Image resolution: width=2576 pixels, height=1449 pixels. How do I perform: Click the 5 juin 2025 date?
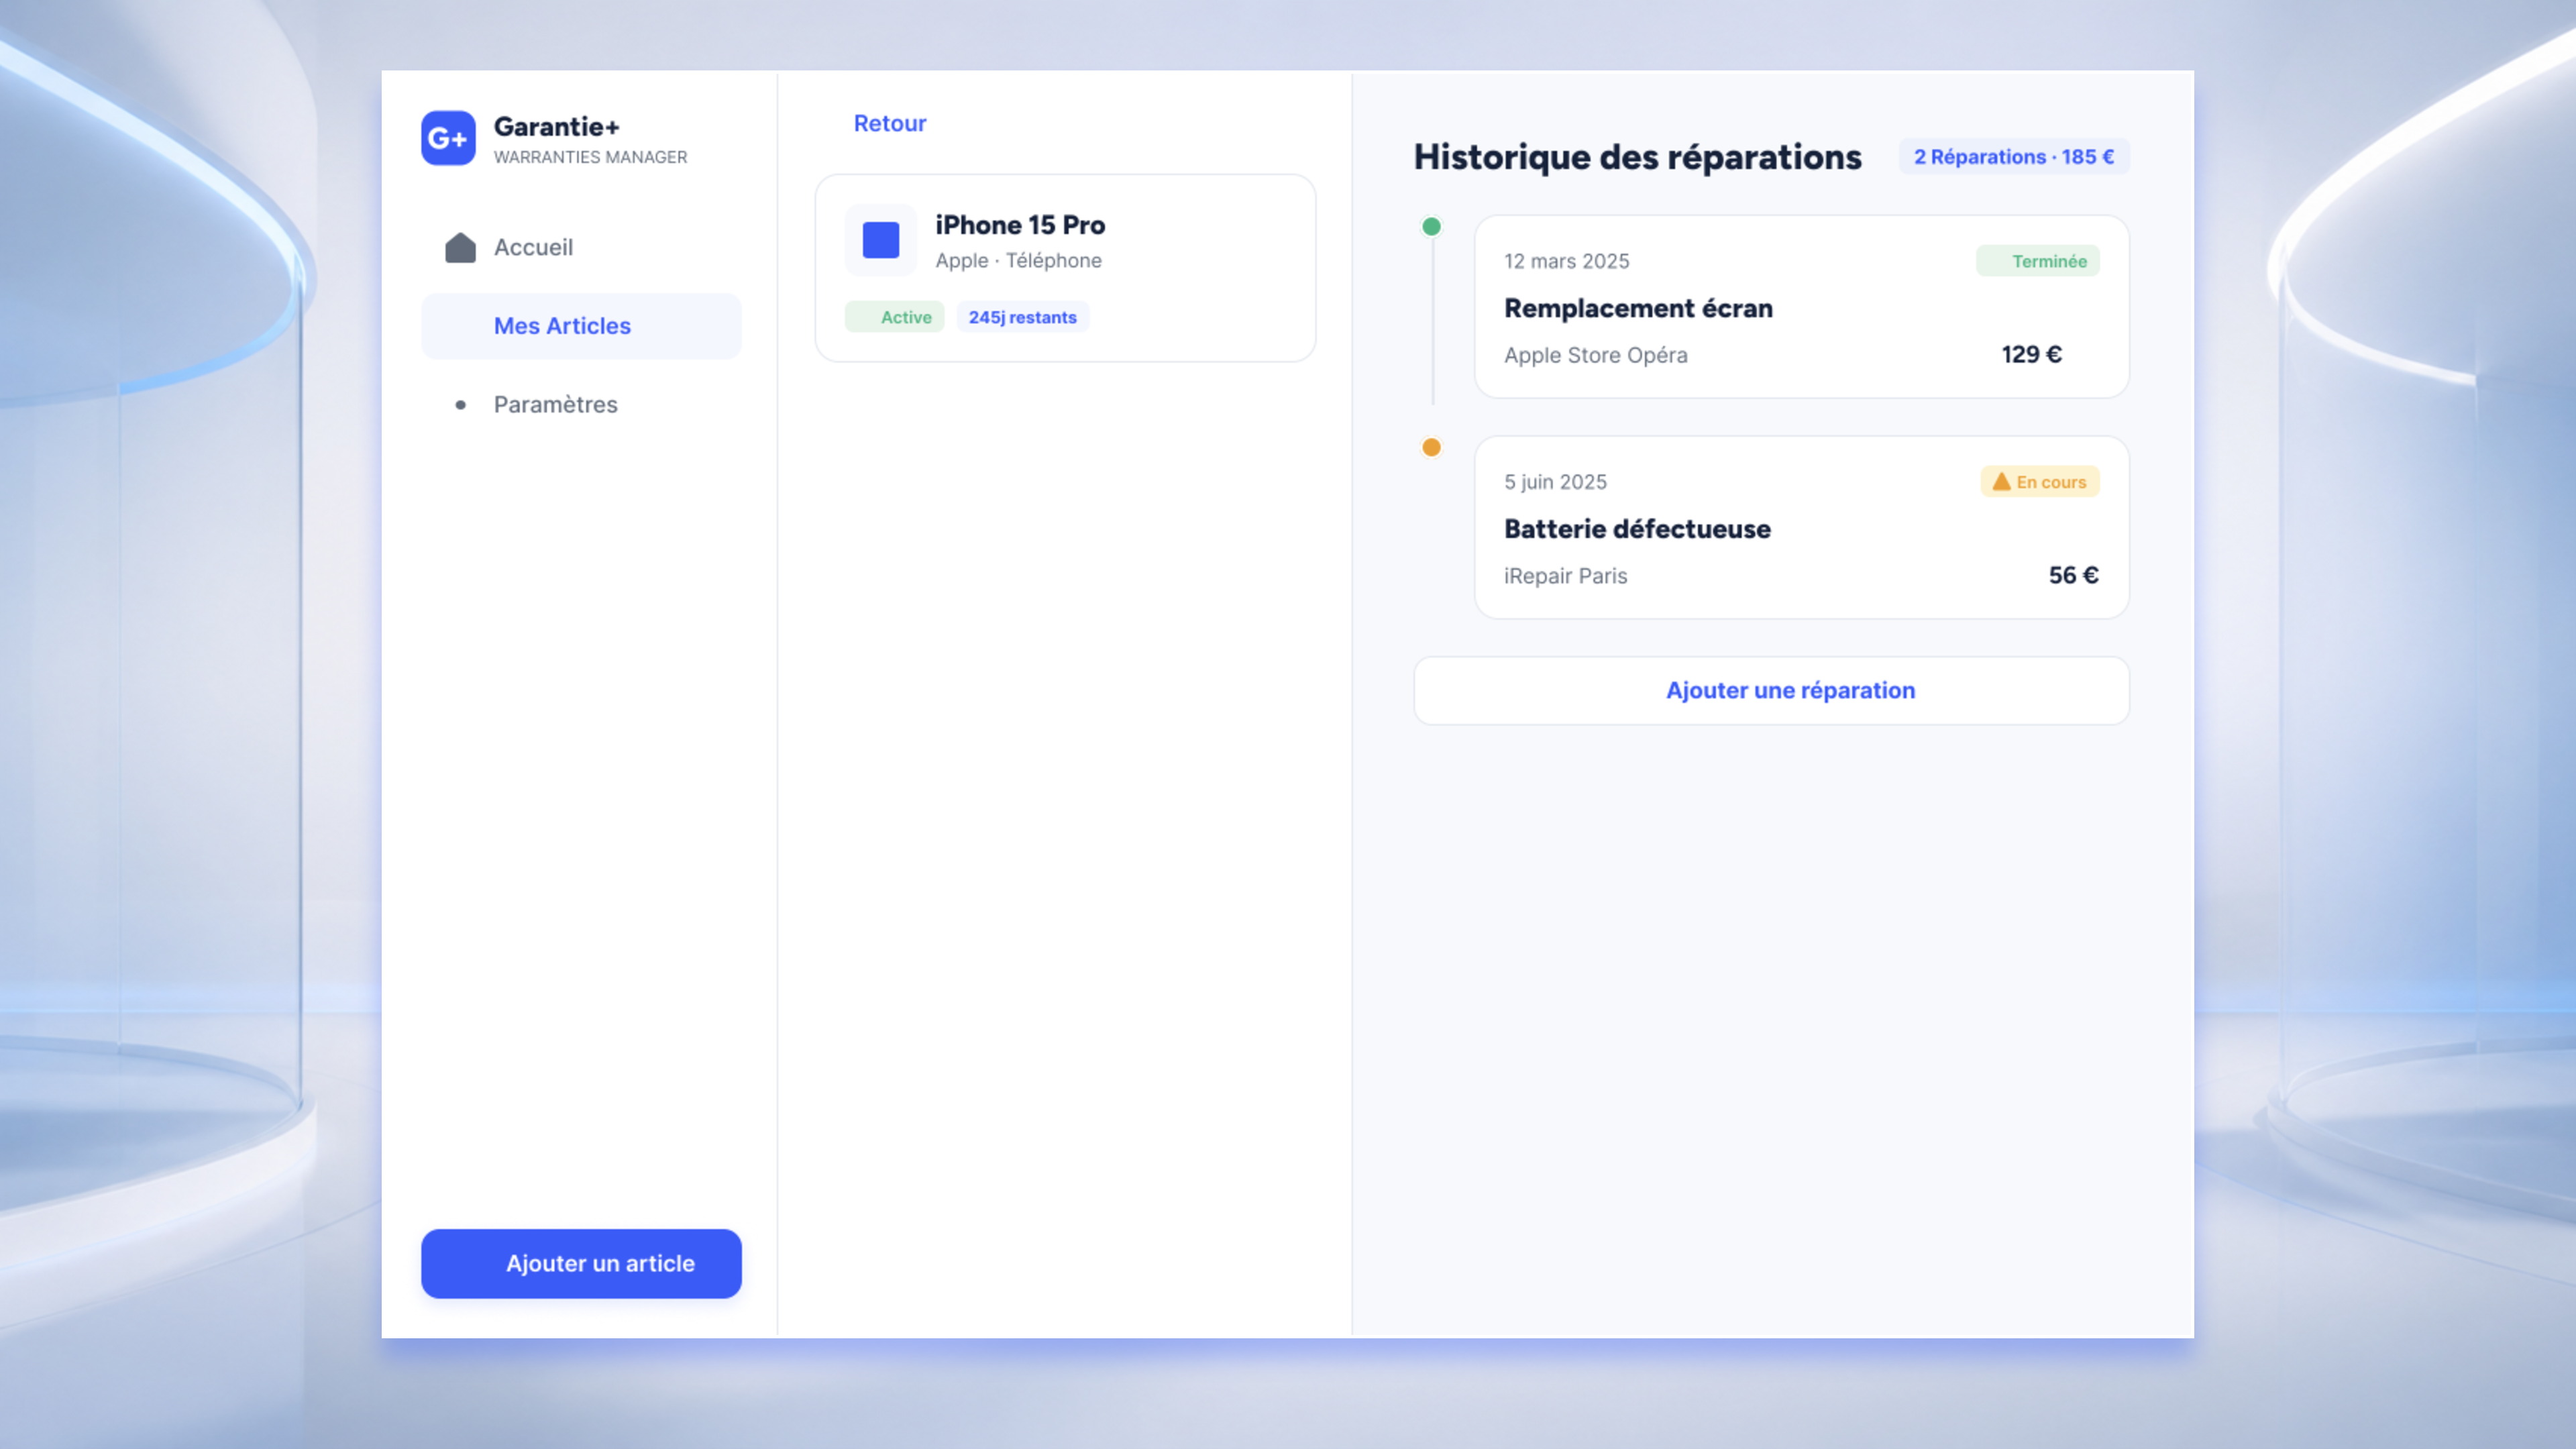coord(1555,482)
